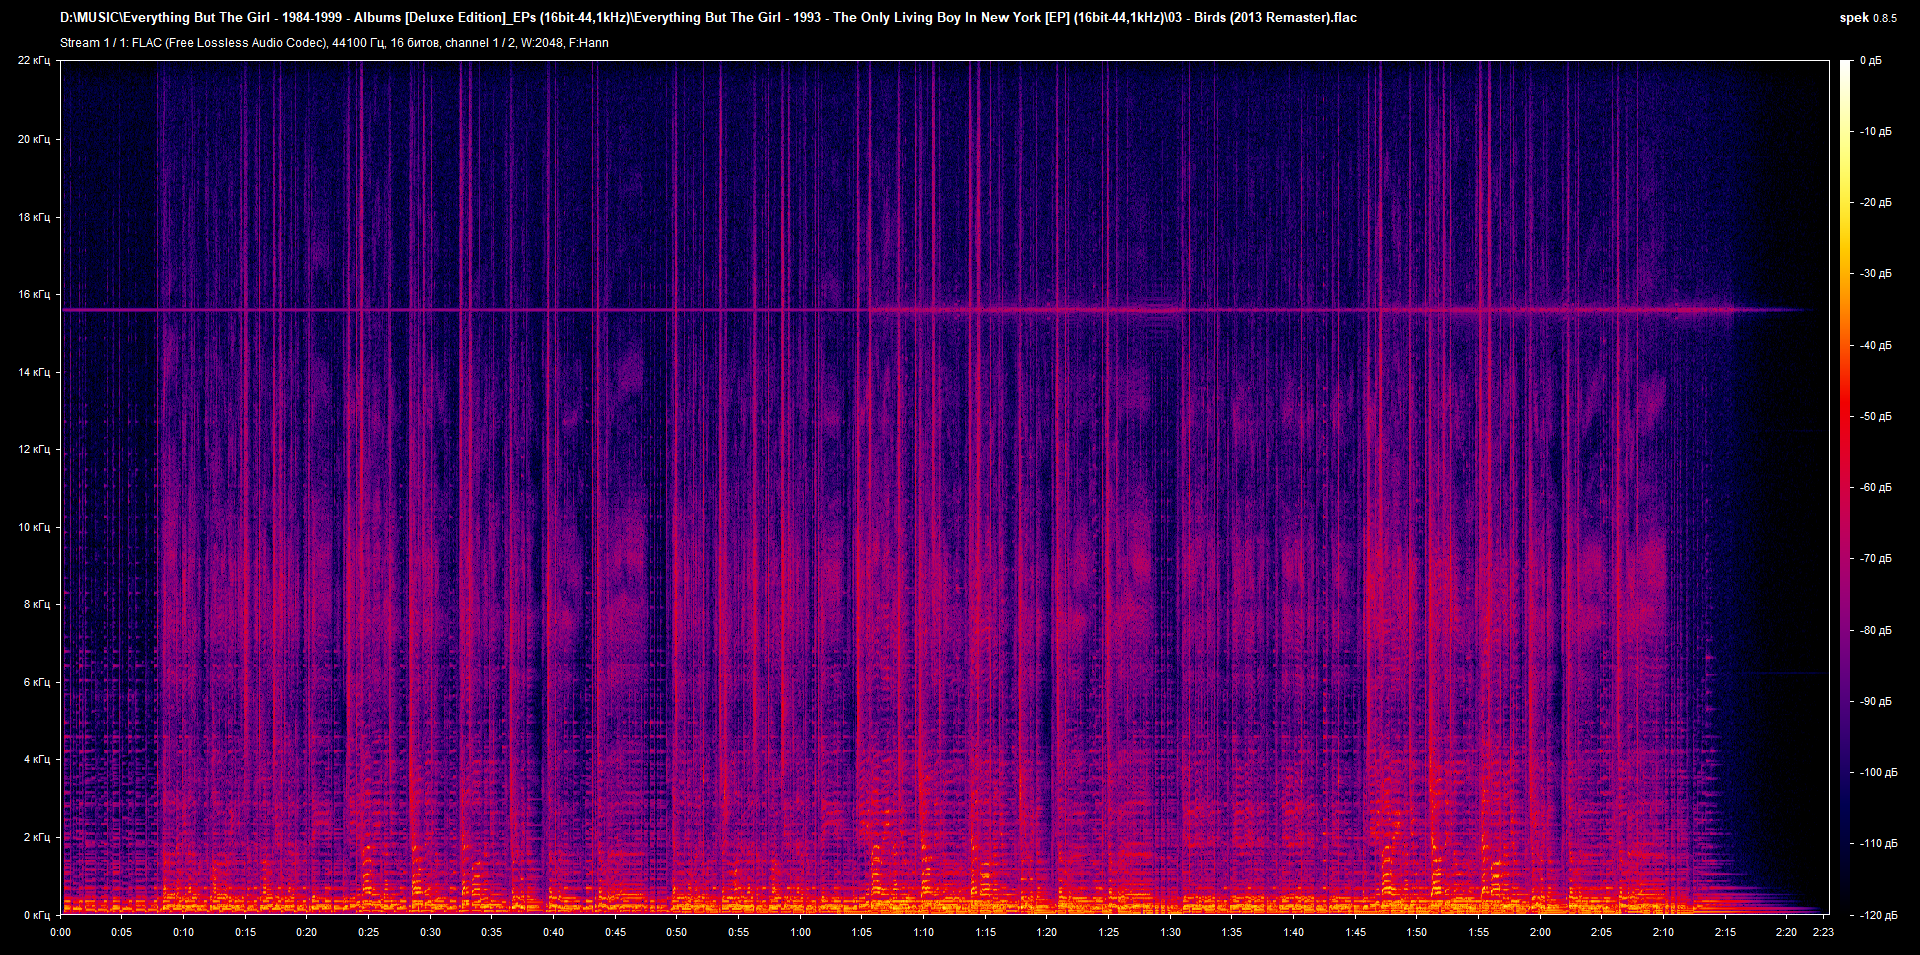Screen dimensions: 1920x955
Task: Click the '-90 дБ' level scale label
Action: click(1876, 702)
